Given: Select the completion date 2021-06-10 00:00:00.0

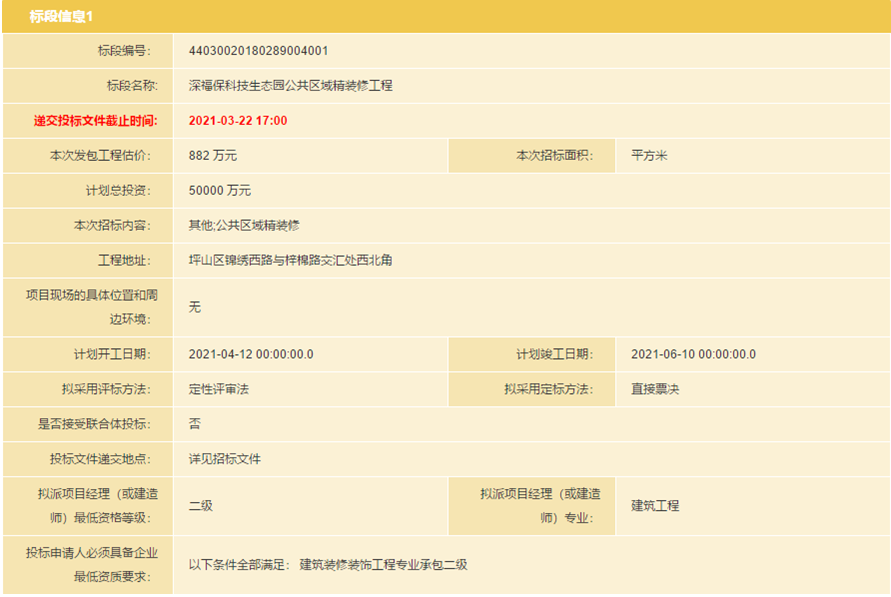Looking at the screenshot, I should [693, 354].
